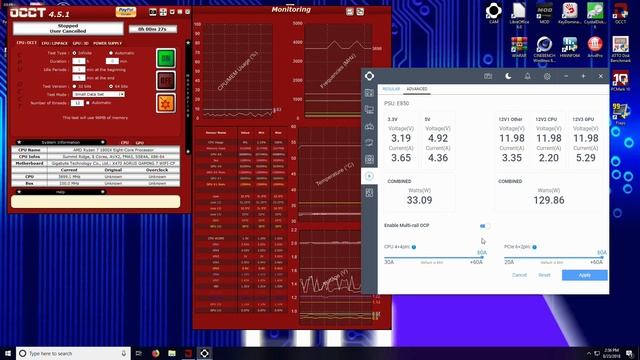
Task: Choose the 32 bits test version
Action: click(74, 87)
